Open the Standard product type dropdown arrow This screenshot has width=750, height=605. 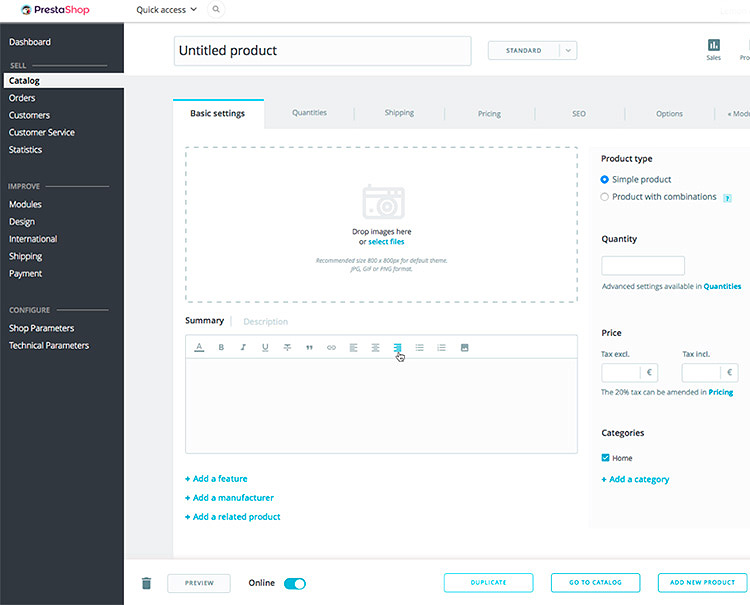click(568, 50)
